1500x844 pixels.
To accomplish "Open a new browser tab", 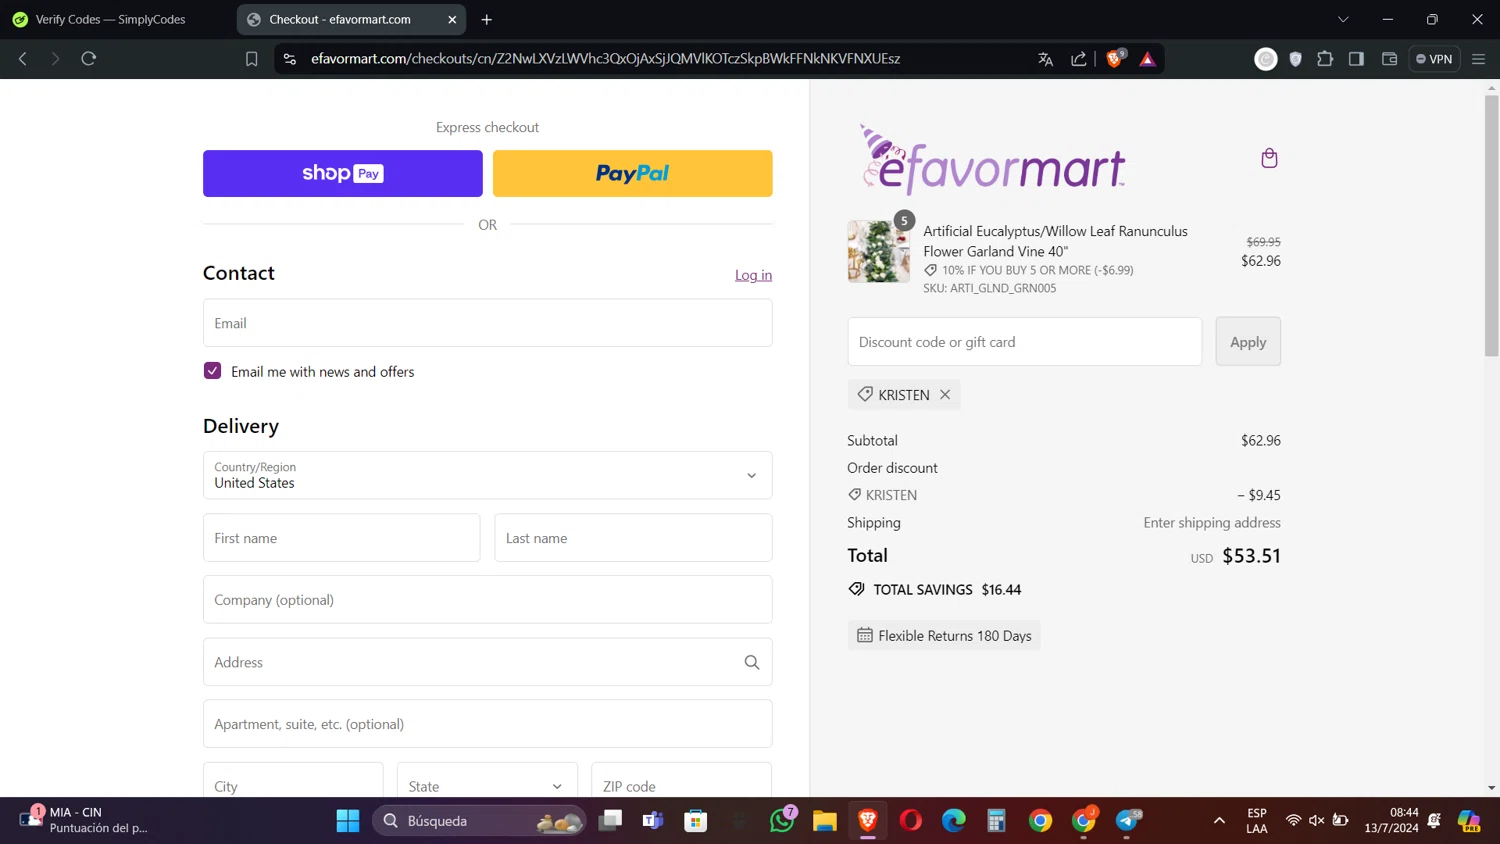I will [x=487, y=19].
